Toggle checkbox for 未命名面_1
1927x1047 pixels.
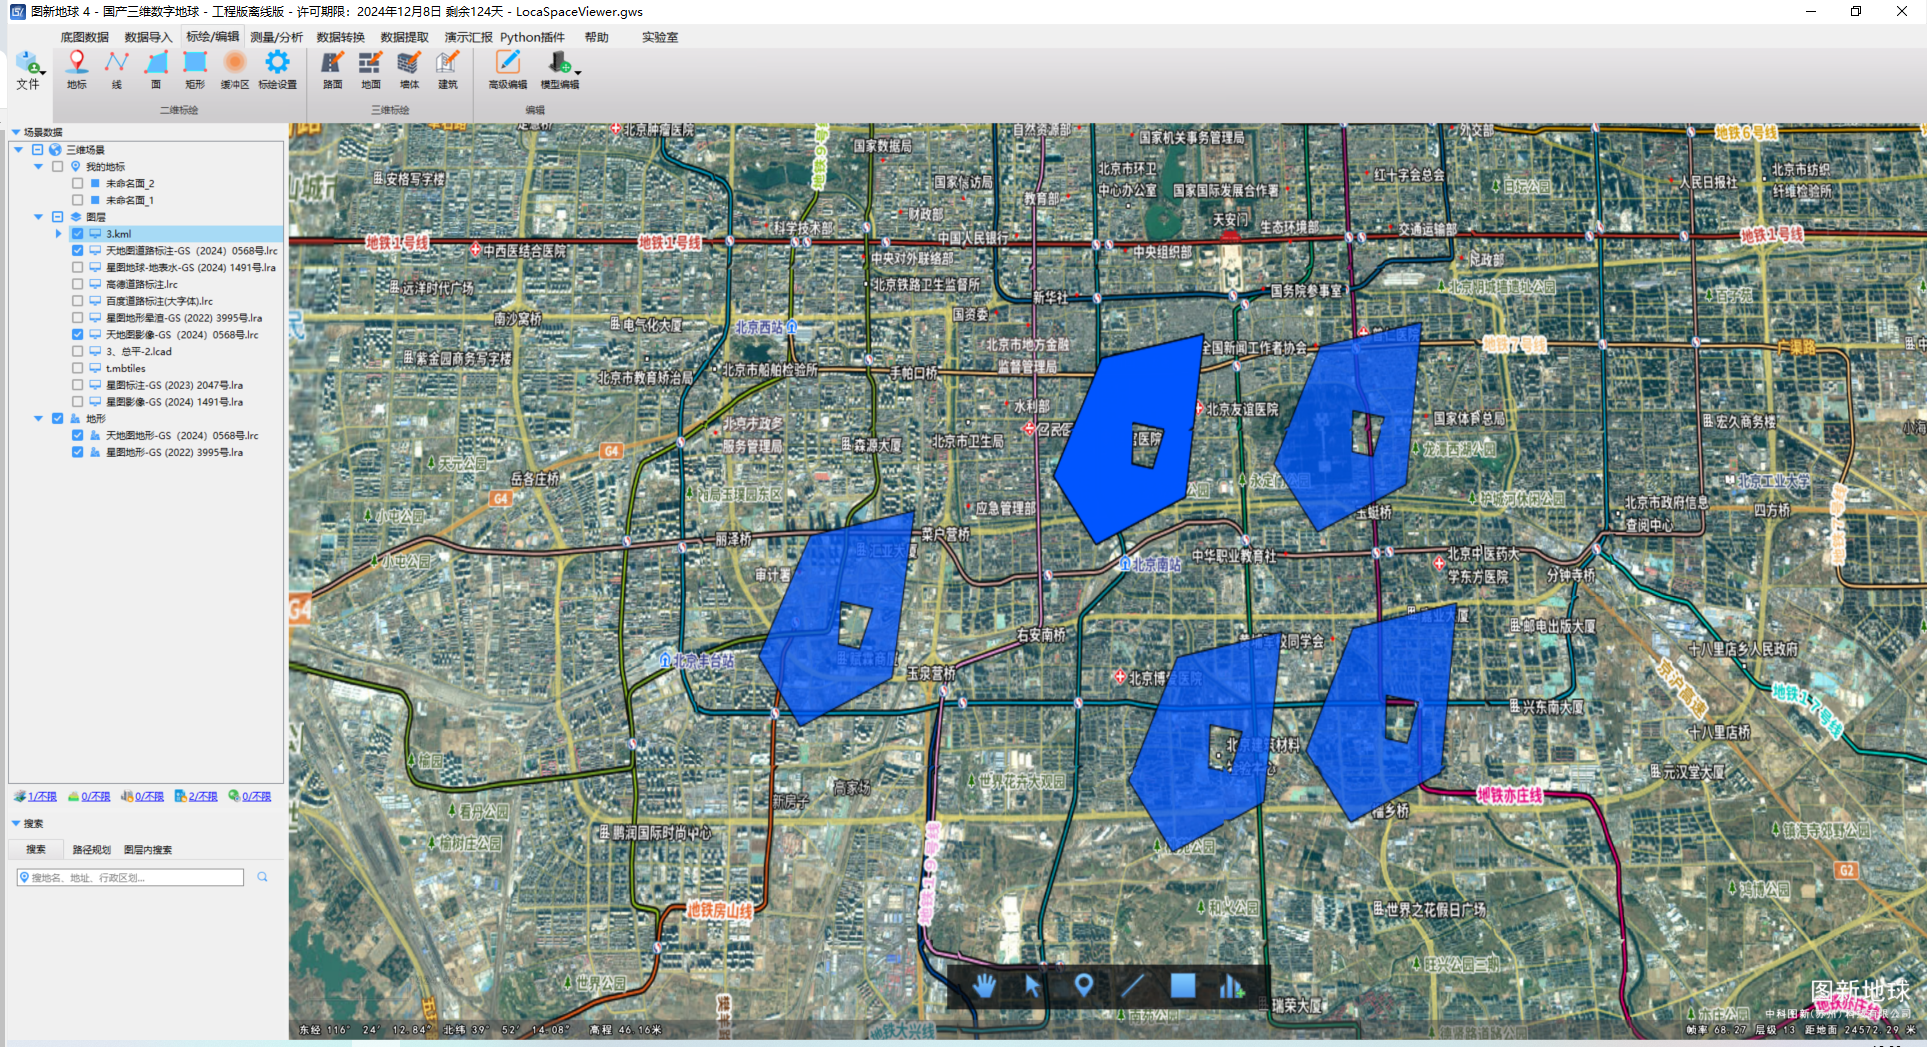pyautogui.click(x=77, y=201)
